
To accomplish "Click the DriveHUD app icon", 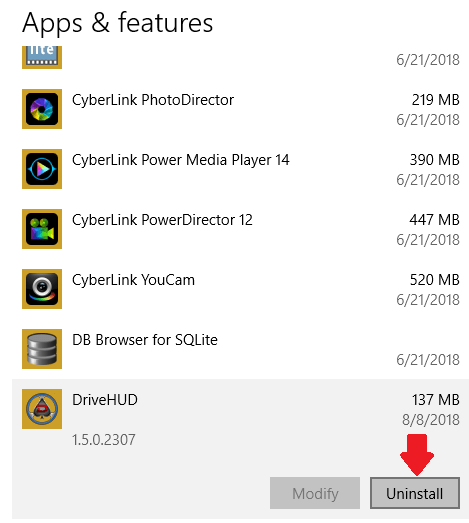I will (42, 409).
